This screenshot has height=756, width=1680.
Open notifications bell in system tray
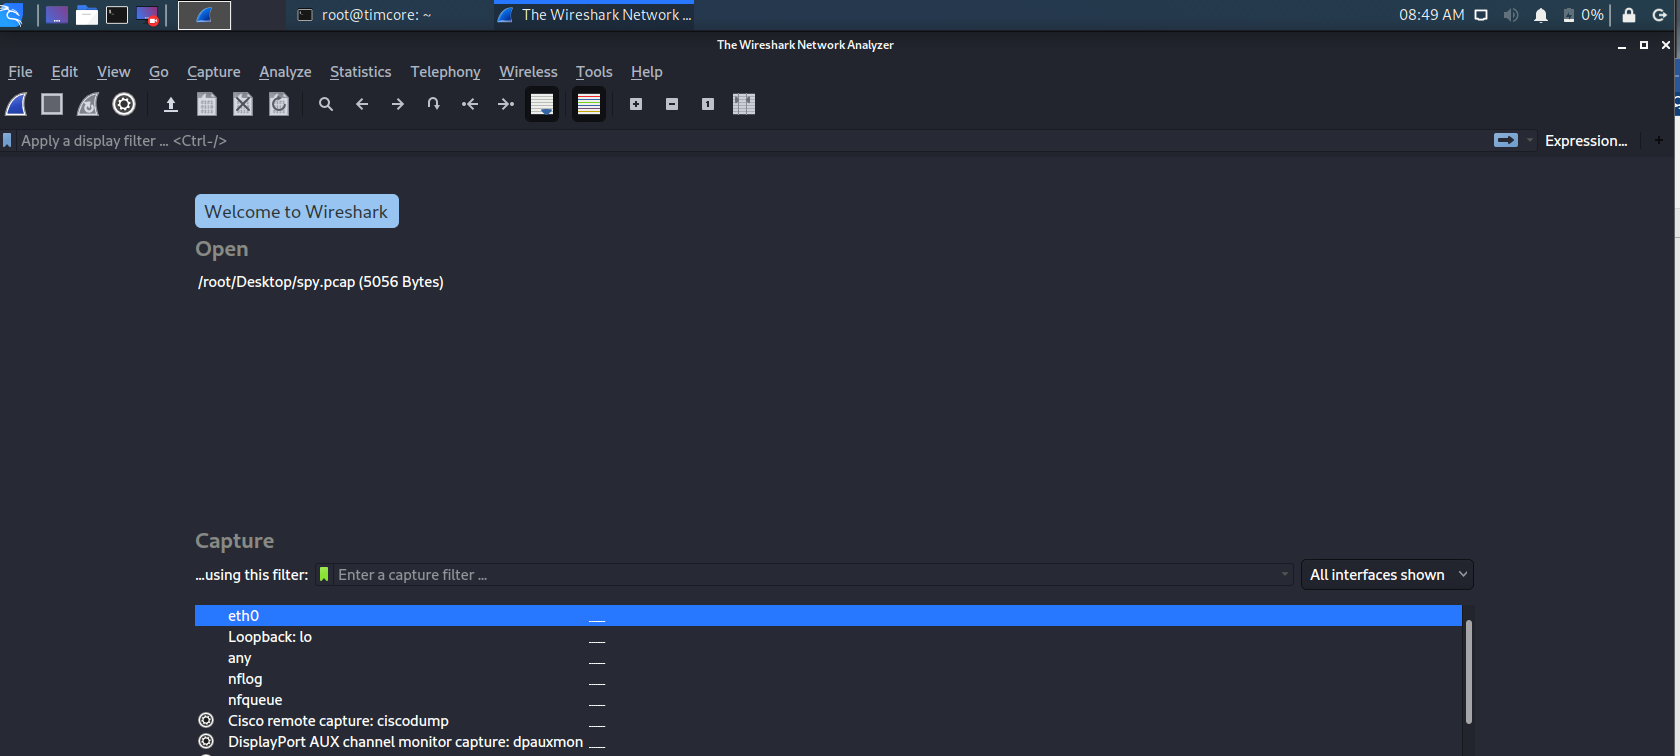coord(1541,15)
